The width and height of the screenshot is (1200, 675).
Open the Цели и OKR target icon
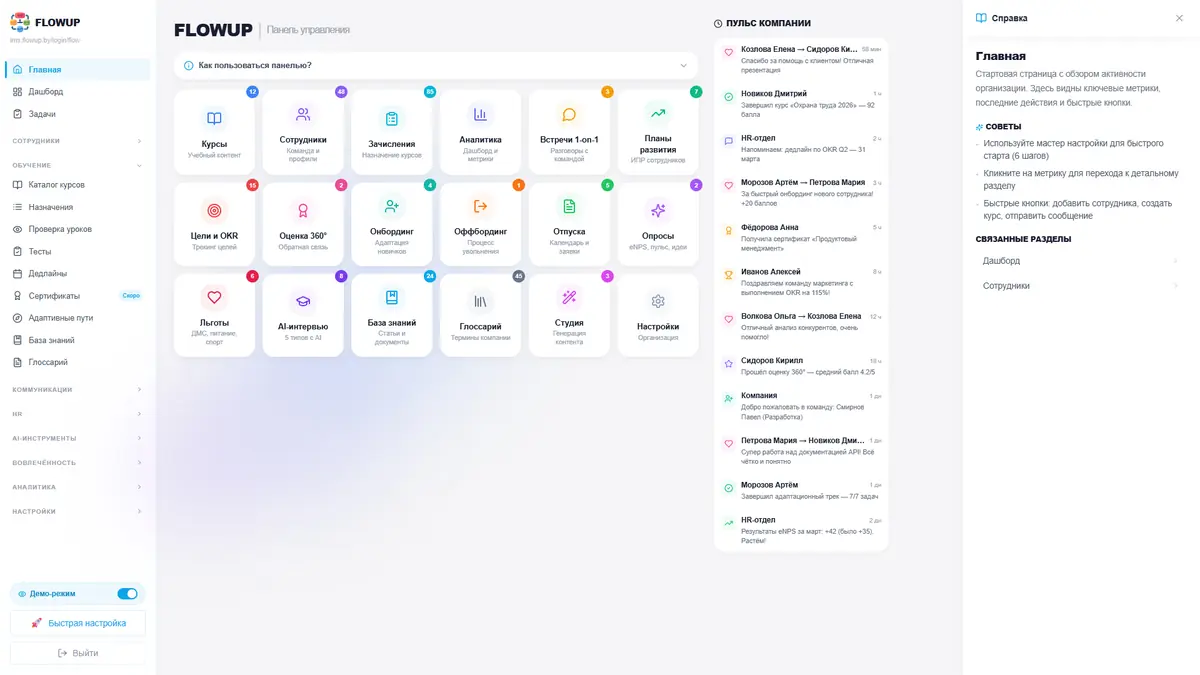coord(214,210)
